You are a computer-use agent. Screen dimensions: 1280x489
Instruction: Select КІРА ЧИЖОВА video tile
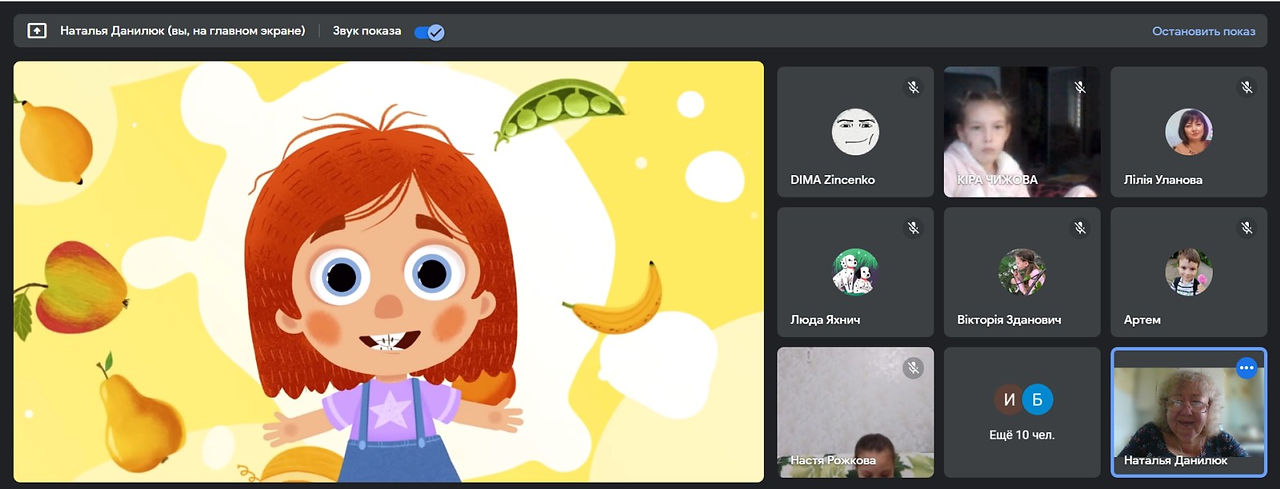1022,132
